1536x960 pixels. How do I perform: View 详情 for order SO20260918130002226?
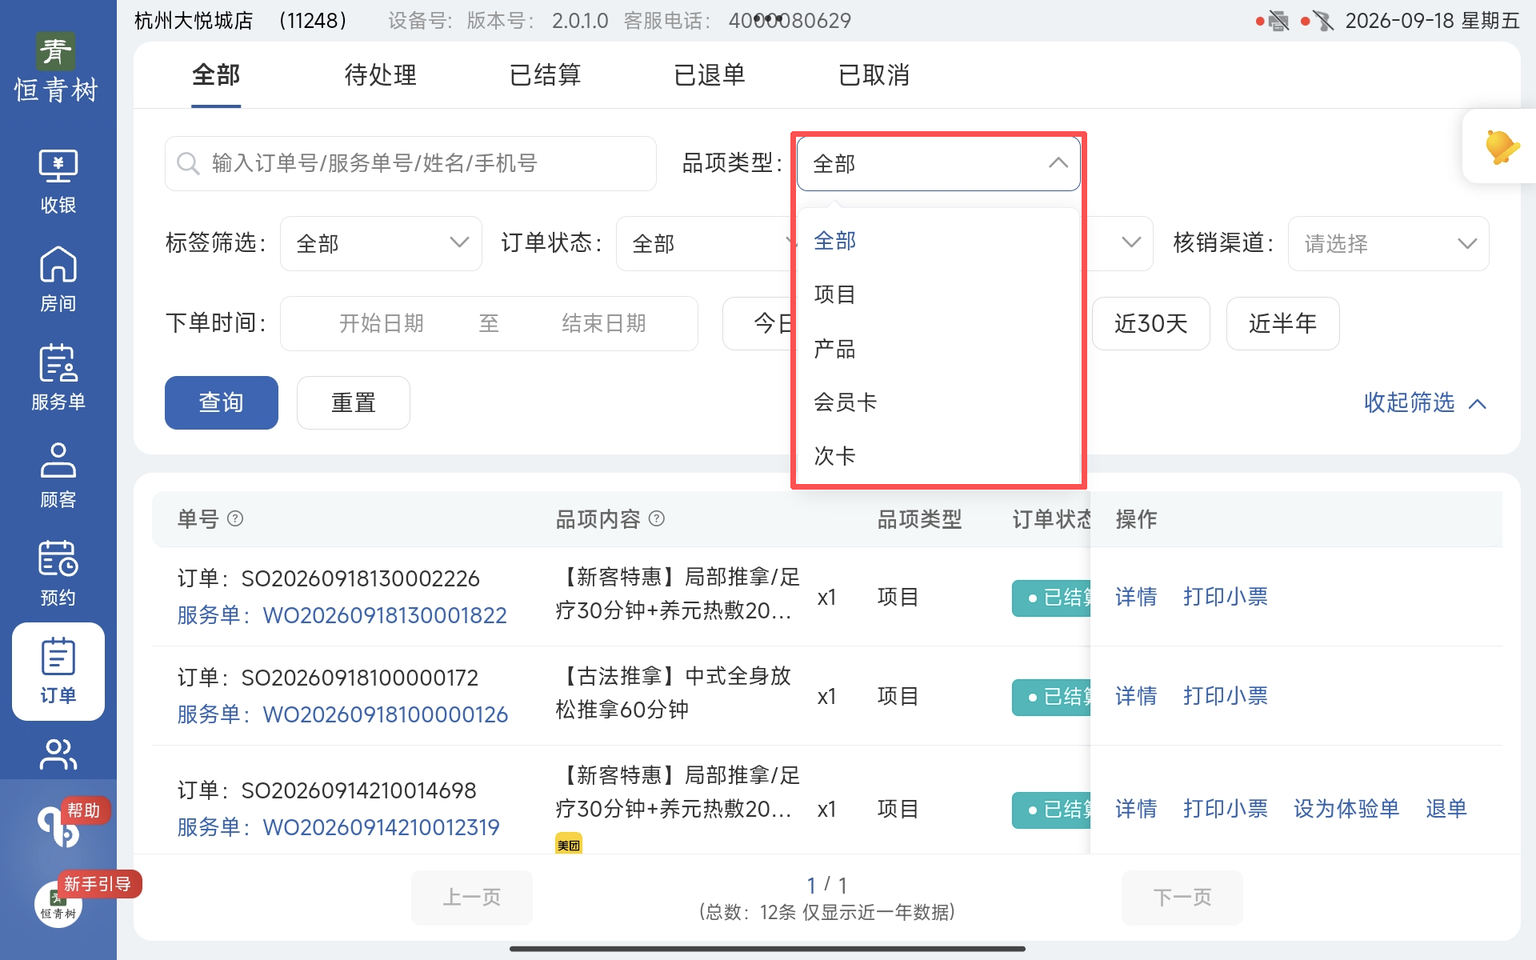click(1136, 597)
